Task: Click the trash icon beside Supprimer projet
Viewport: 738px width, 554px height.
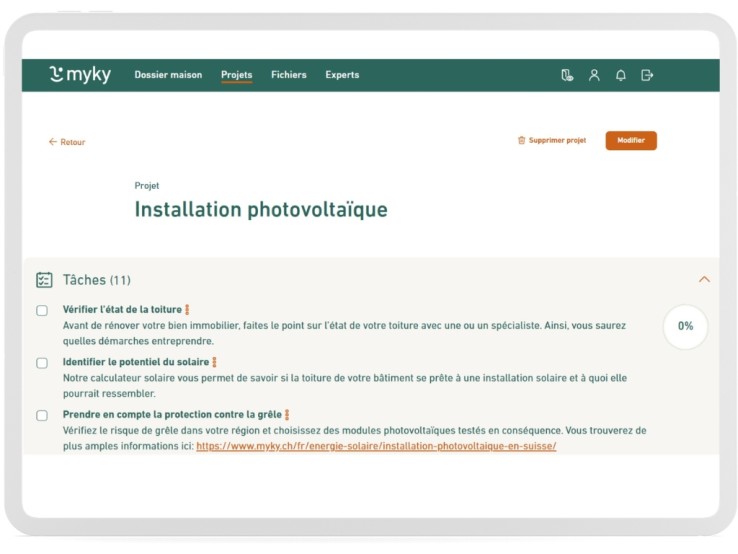Action: [521, 141]
